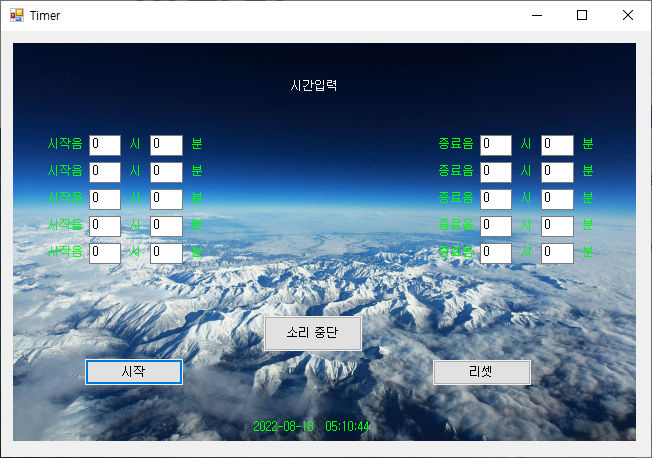The height and width of the screenshot is (458, 652).
Task: Click the 소리 중단 button
Action: click(x=313, y=333)
